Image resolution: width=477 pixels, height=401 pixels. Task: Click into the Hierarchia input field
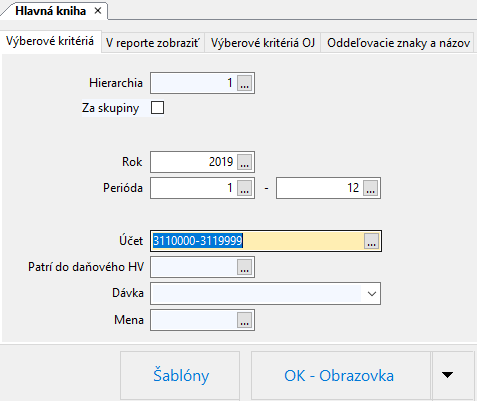pyautogui.click(x=194, y=83)
